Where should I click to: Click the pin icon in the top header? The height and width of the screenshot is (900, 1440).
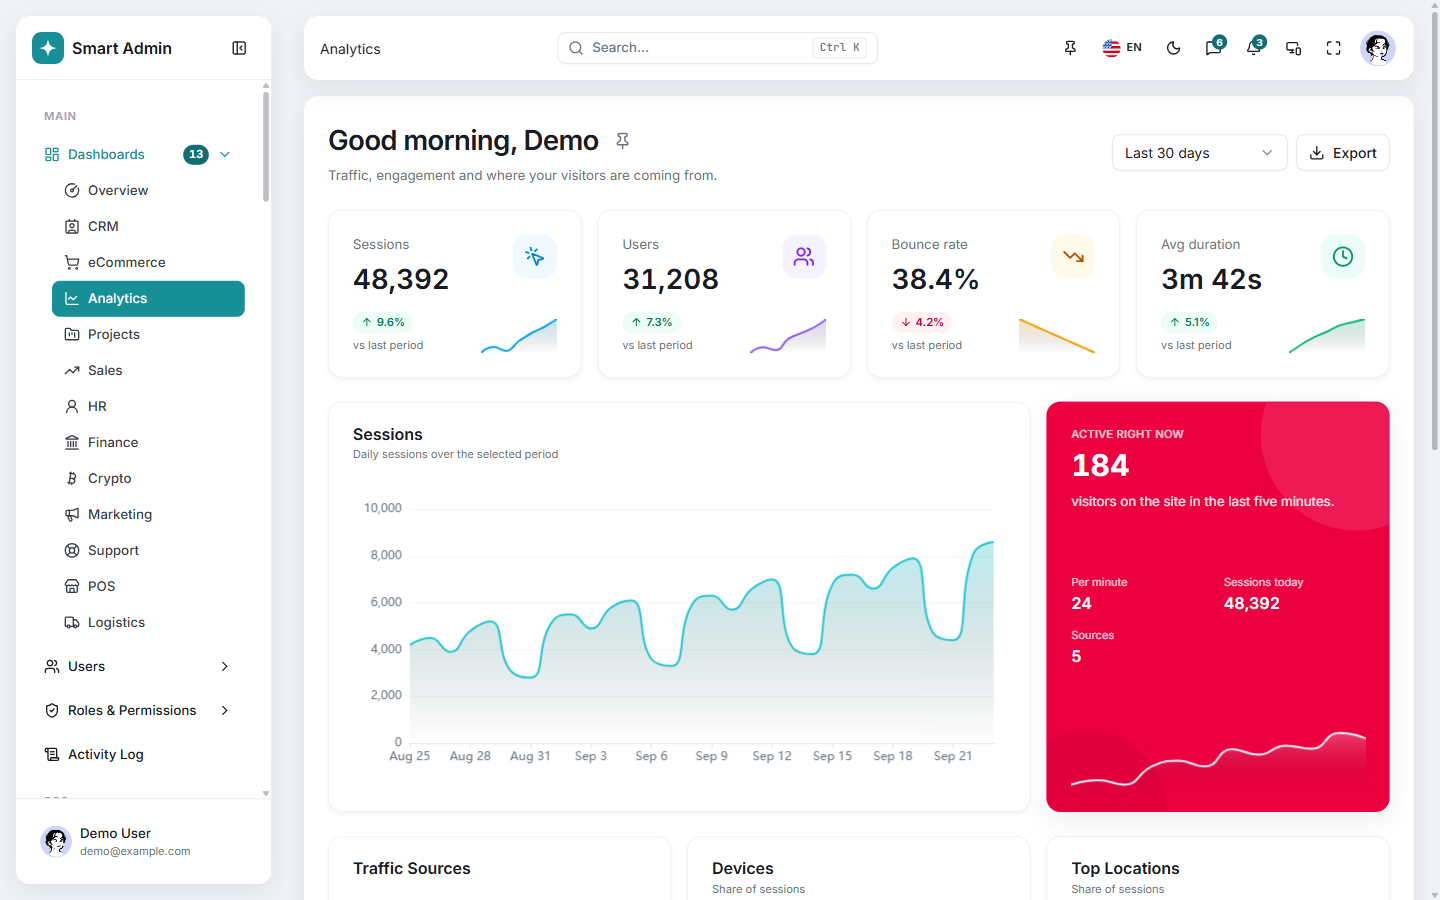pos(1070,48)
